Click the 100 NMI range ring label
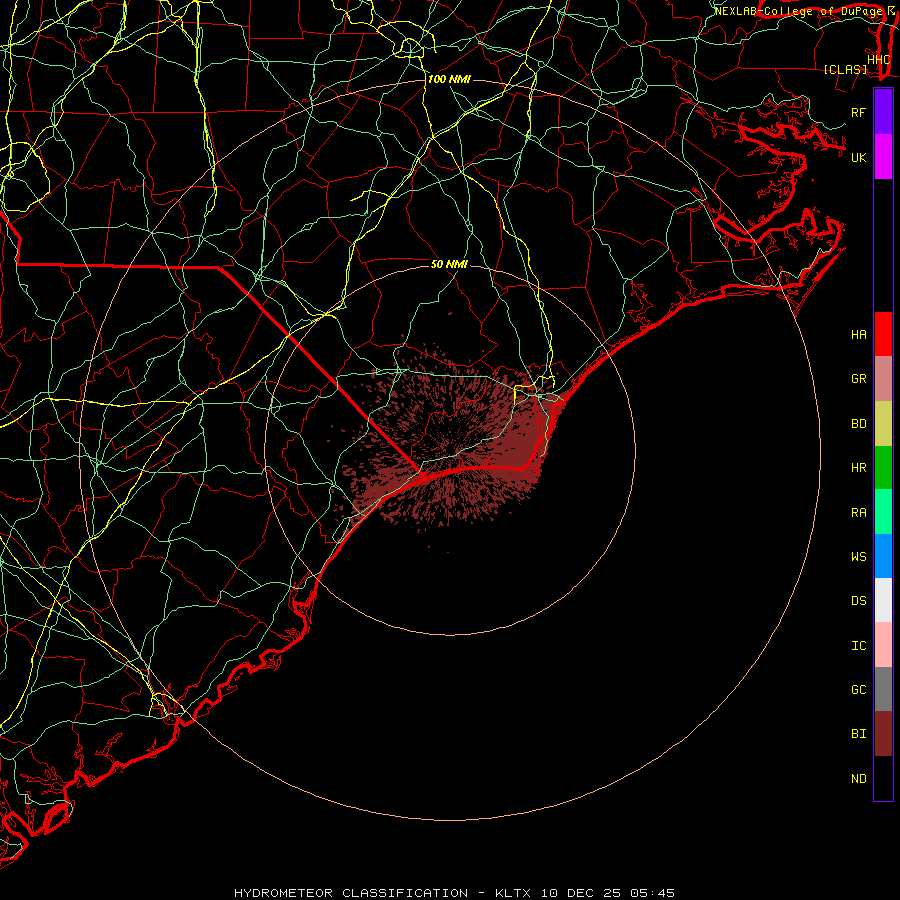Screen dimensions: 900x900 click(449, 79)
